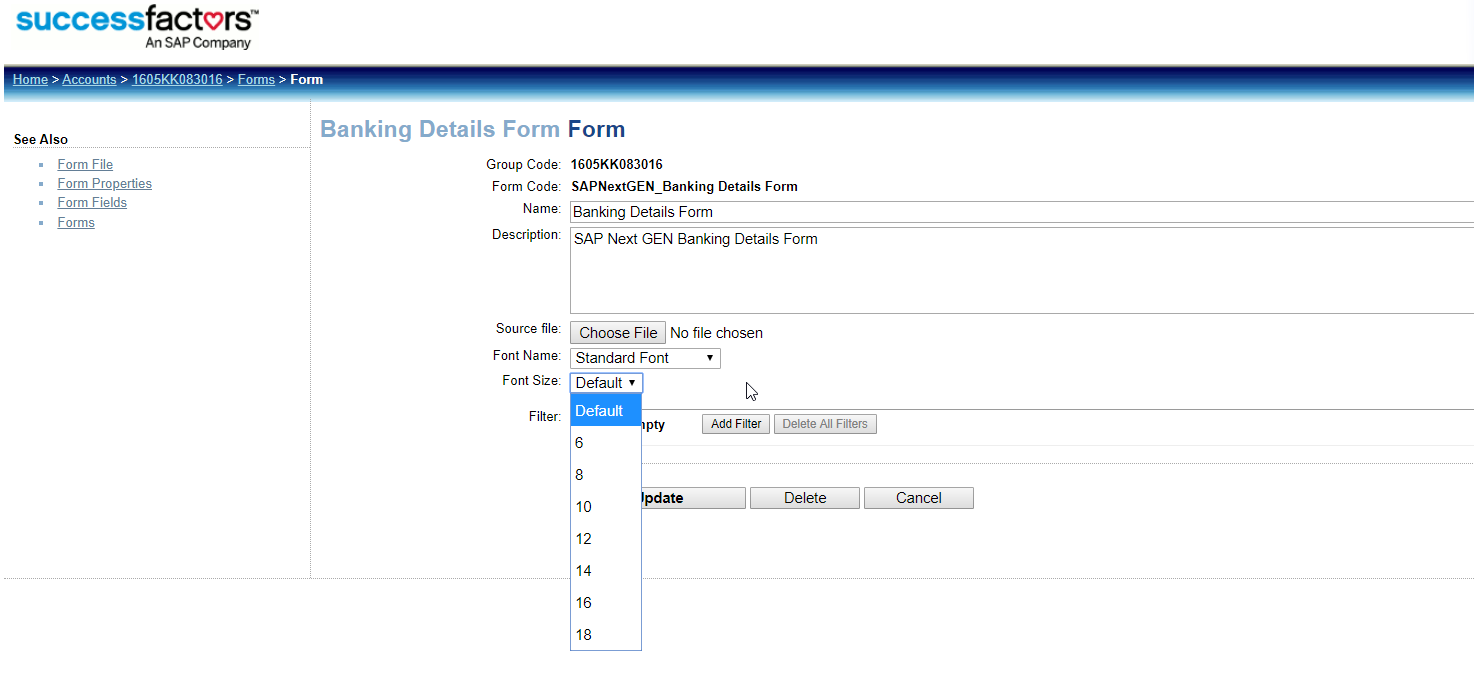Image resolution: width=1474 pixels, height=679 pixels.
Task: Open Forms link in breadcrumb
Action: [256, 80]
